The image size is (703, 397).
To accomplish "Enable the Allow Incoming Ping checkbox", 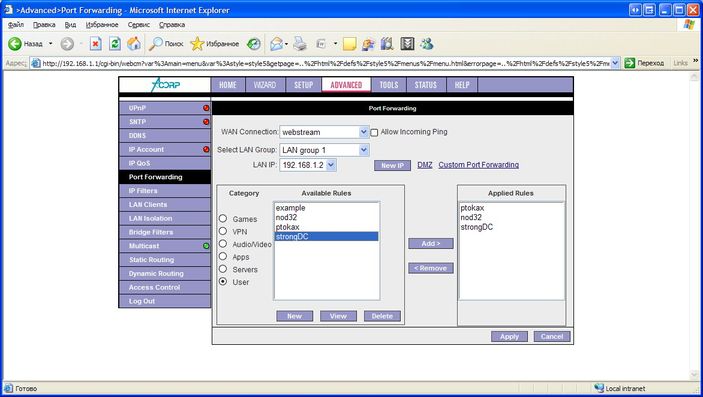I will (374, 133).
